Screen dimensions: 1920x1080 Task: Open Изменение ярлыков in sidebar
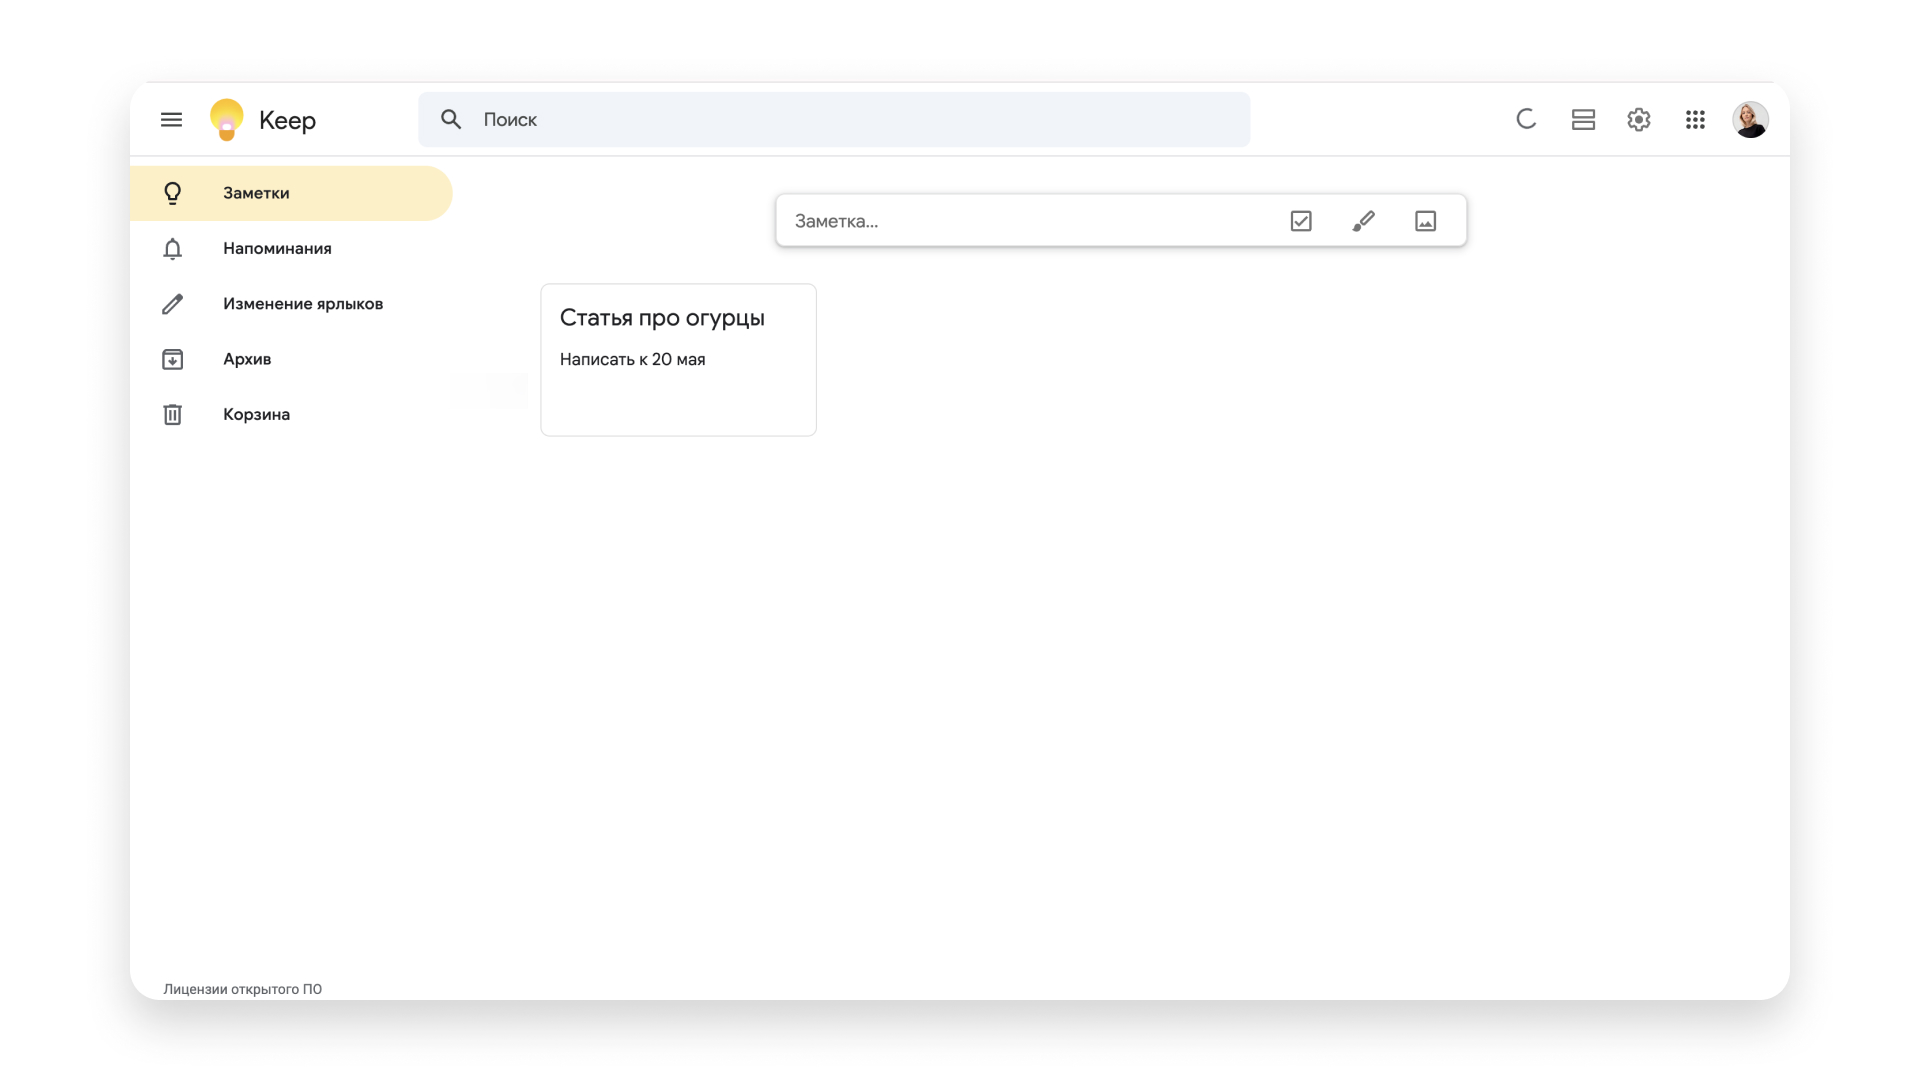(x=291, y=304)
